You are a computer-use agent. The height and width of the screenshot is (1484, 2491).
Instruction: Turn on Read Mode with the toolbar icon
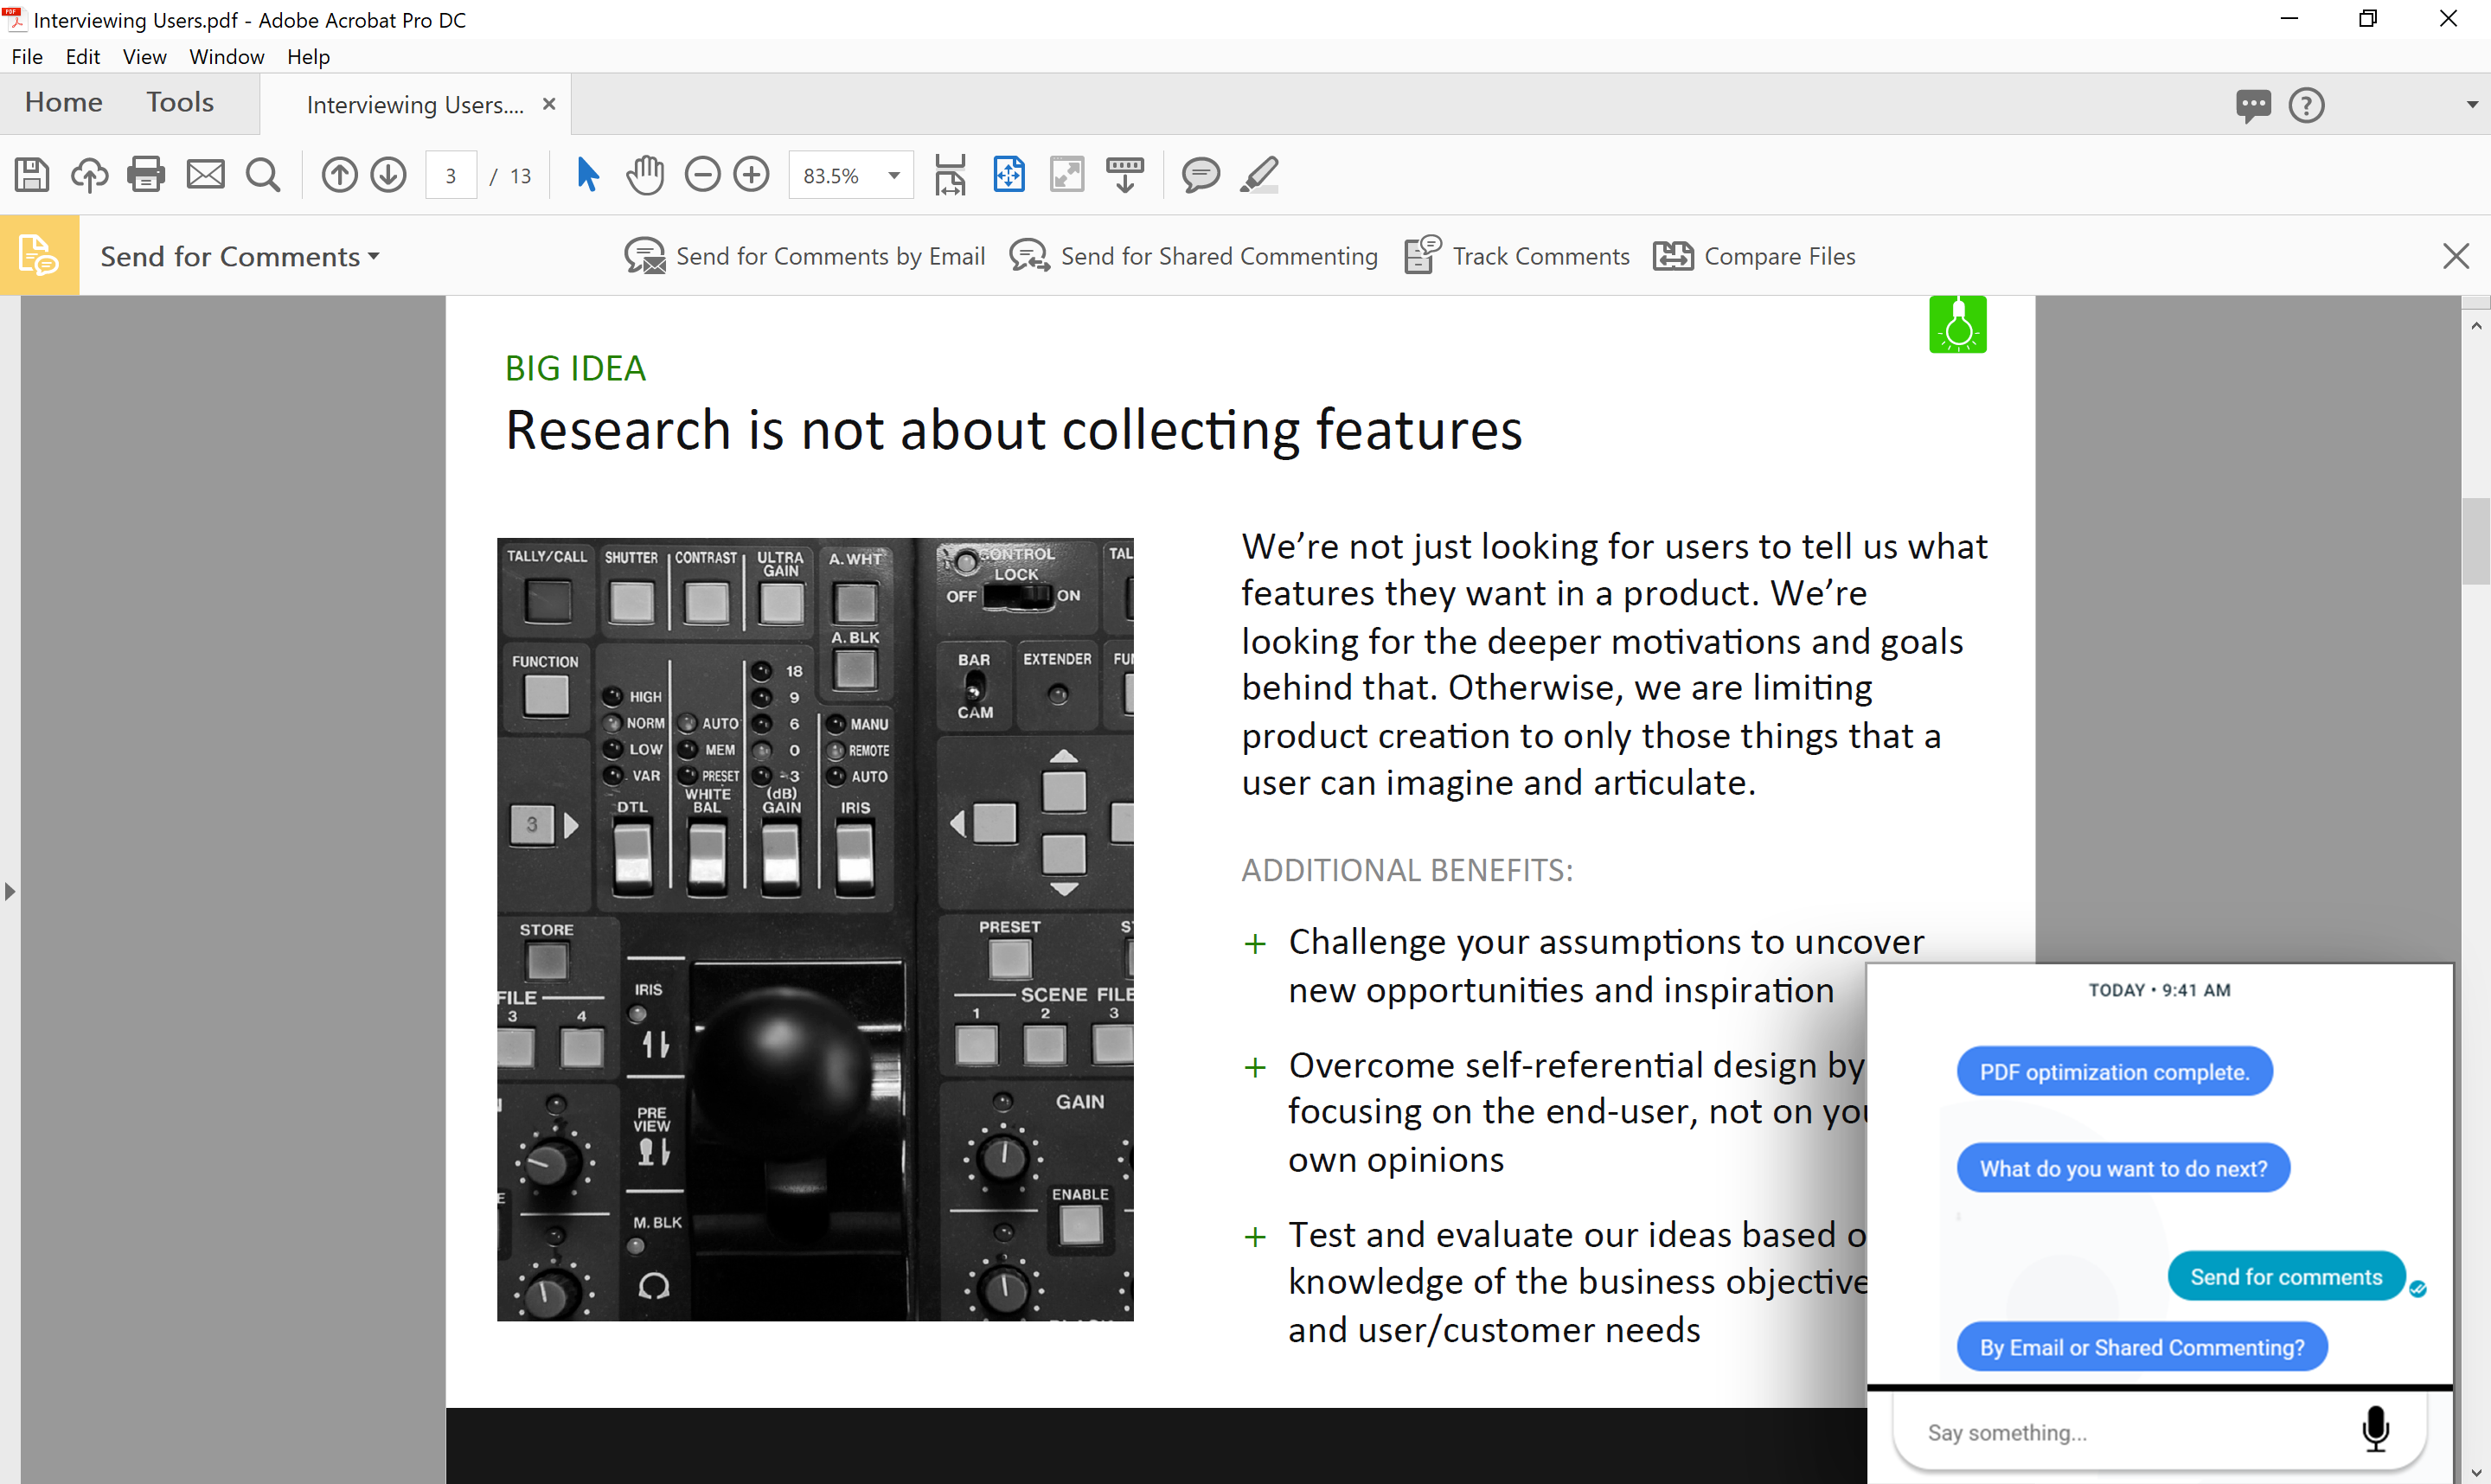pos(1125,175)
